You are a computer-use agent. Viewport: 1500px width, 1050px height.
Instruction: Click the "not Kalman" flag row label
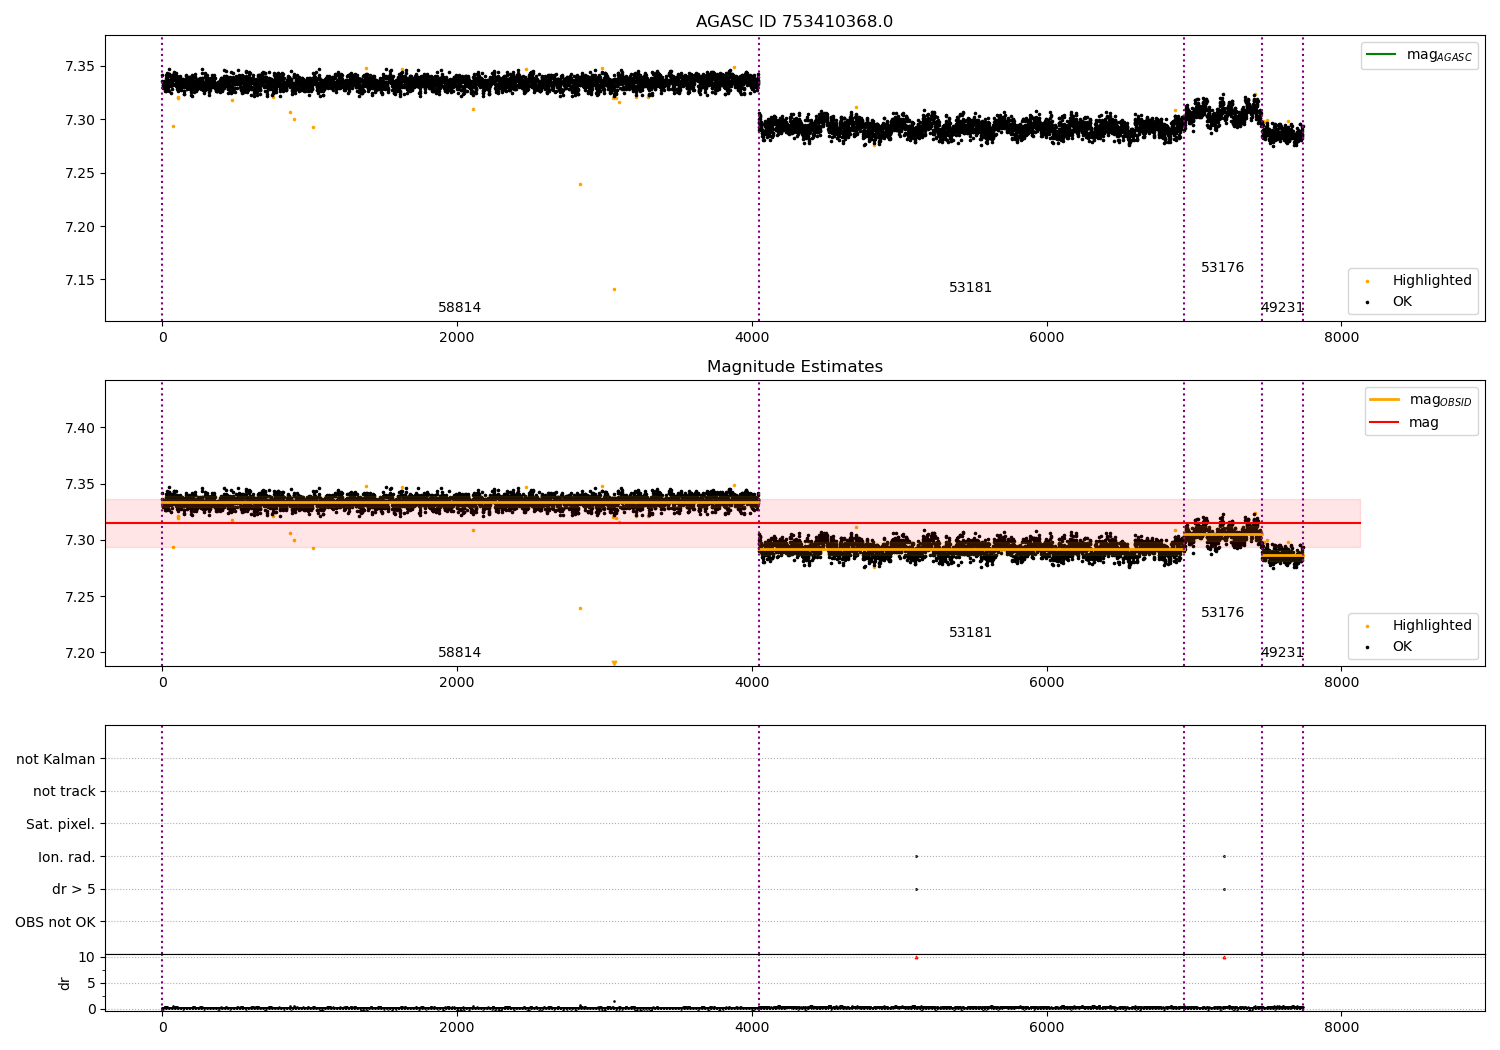tap(56, 760)
